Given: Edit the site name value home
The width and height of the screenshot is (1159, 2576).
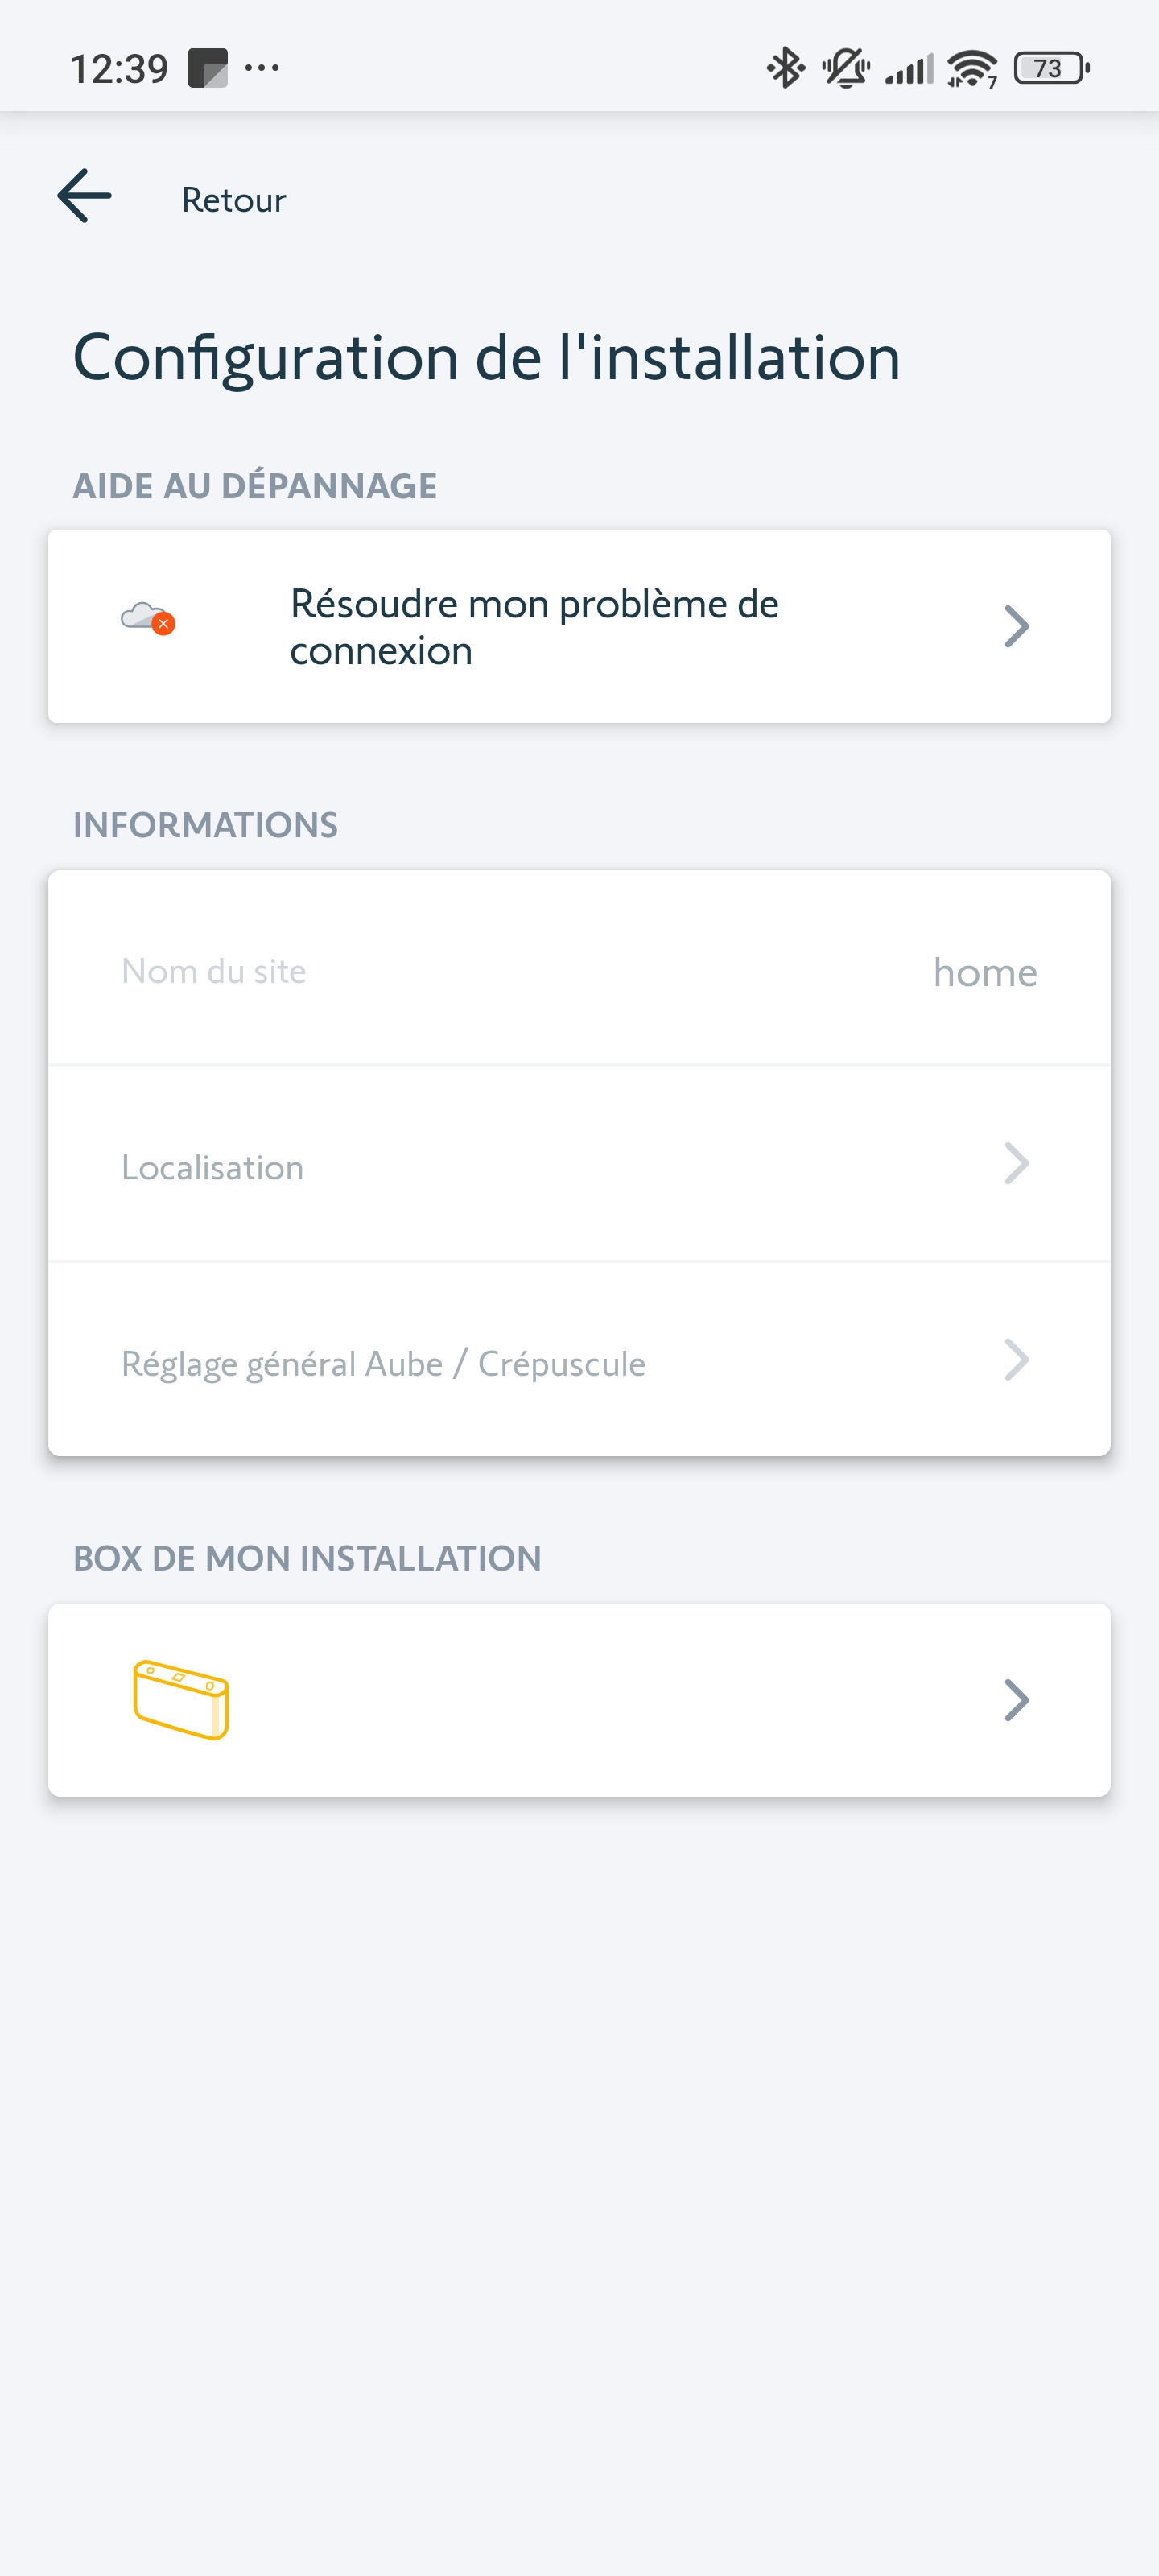Looking at the screenshot, I should pos(984,972).
